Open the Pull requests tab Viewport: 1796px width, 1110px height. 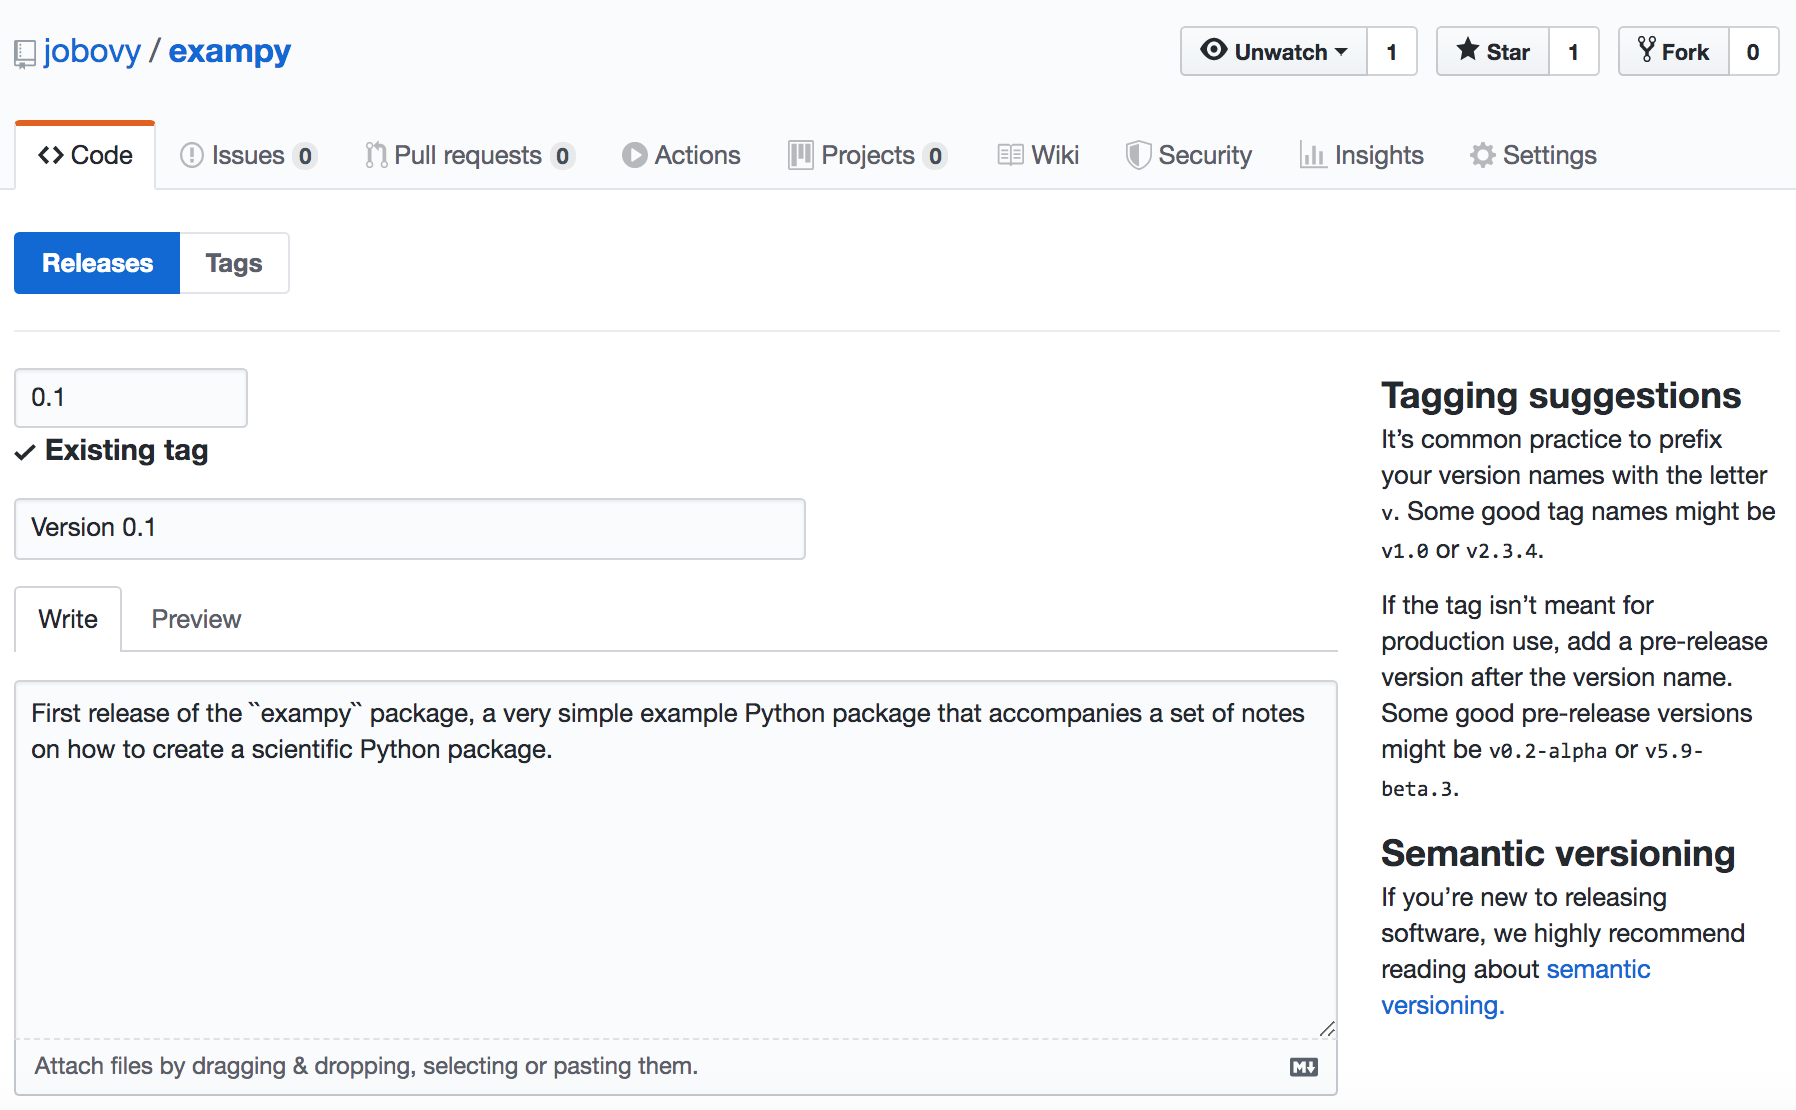[x=469, y=155]
